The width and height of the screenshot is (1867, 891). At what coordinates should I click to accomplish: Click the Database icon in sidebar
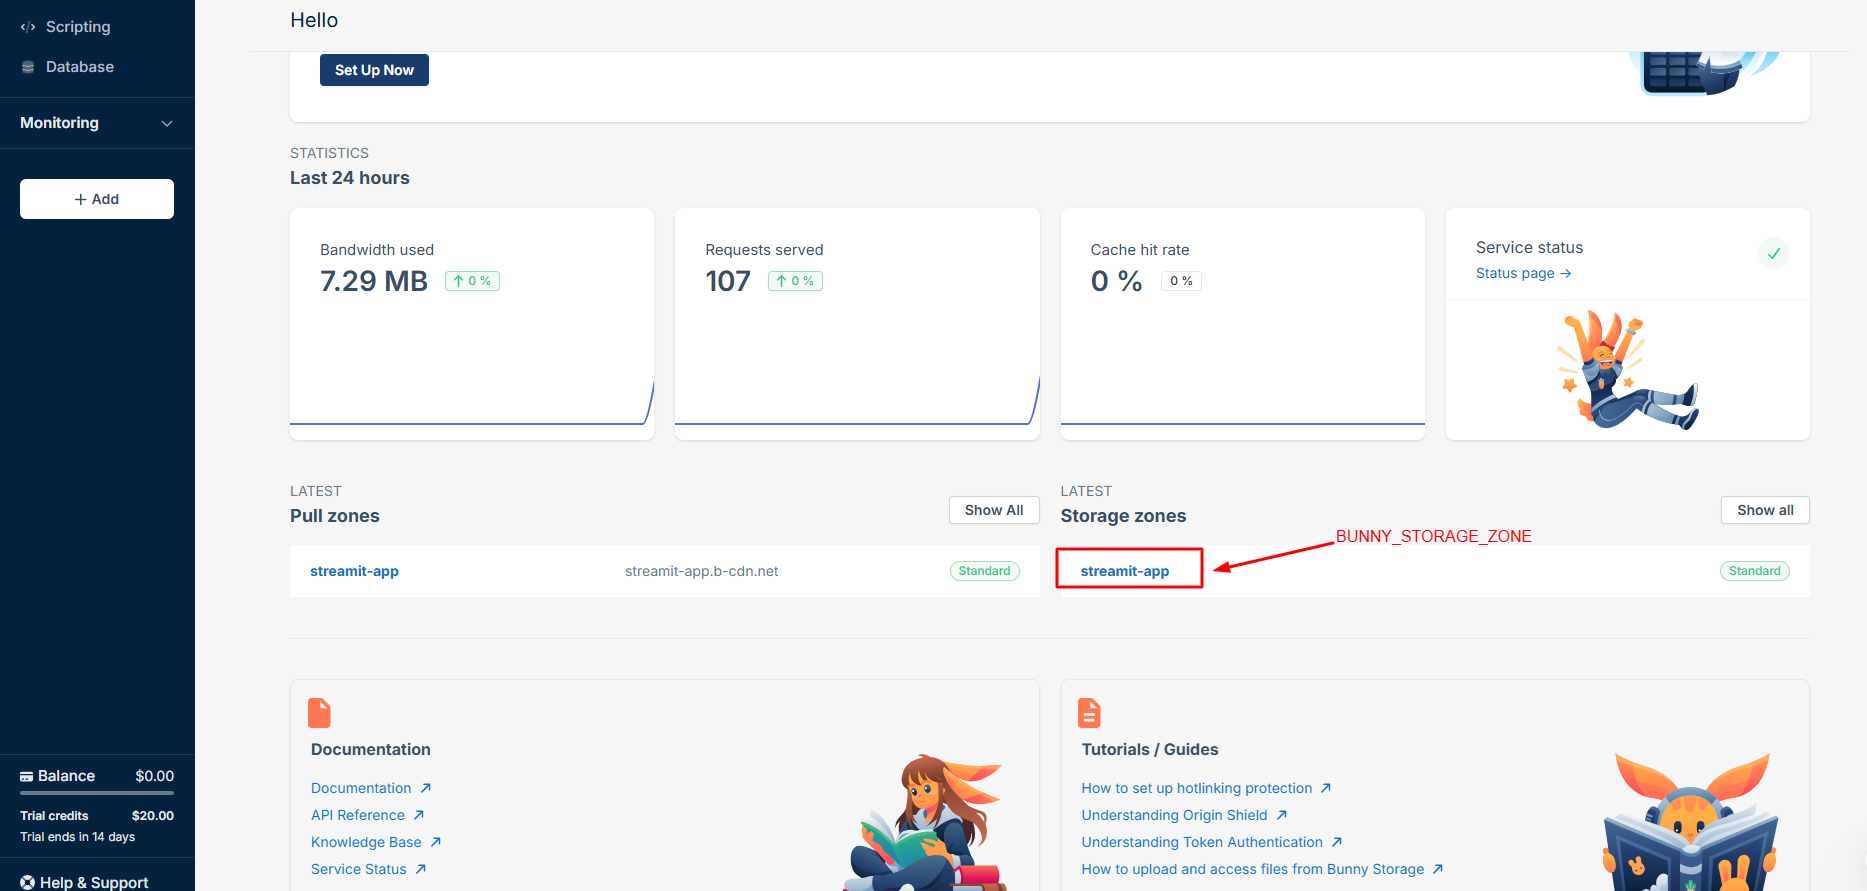28,67
